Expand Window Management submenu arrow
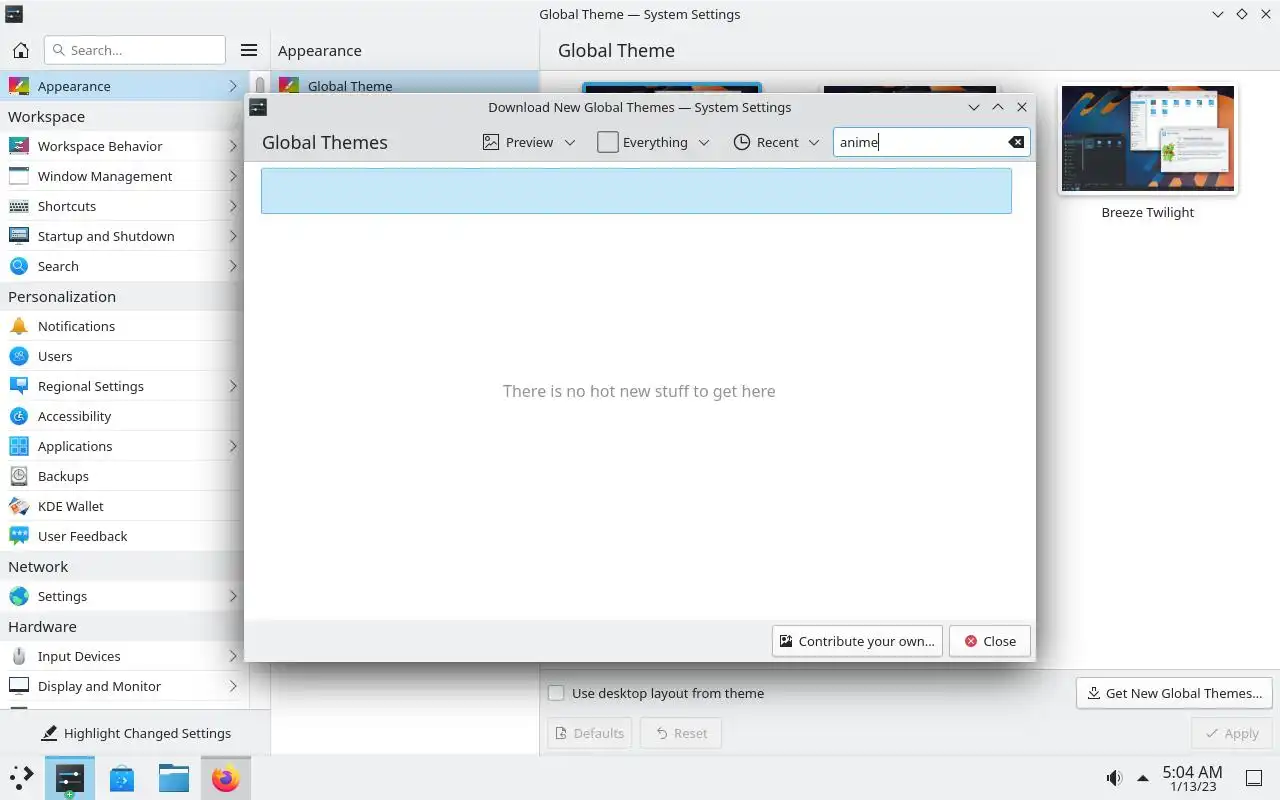Screen dimensions: 1280x800 pos(233,176)
